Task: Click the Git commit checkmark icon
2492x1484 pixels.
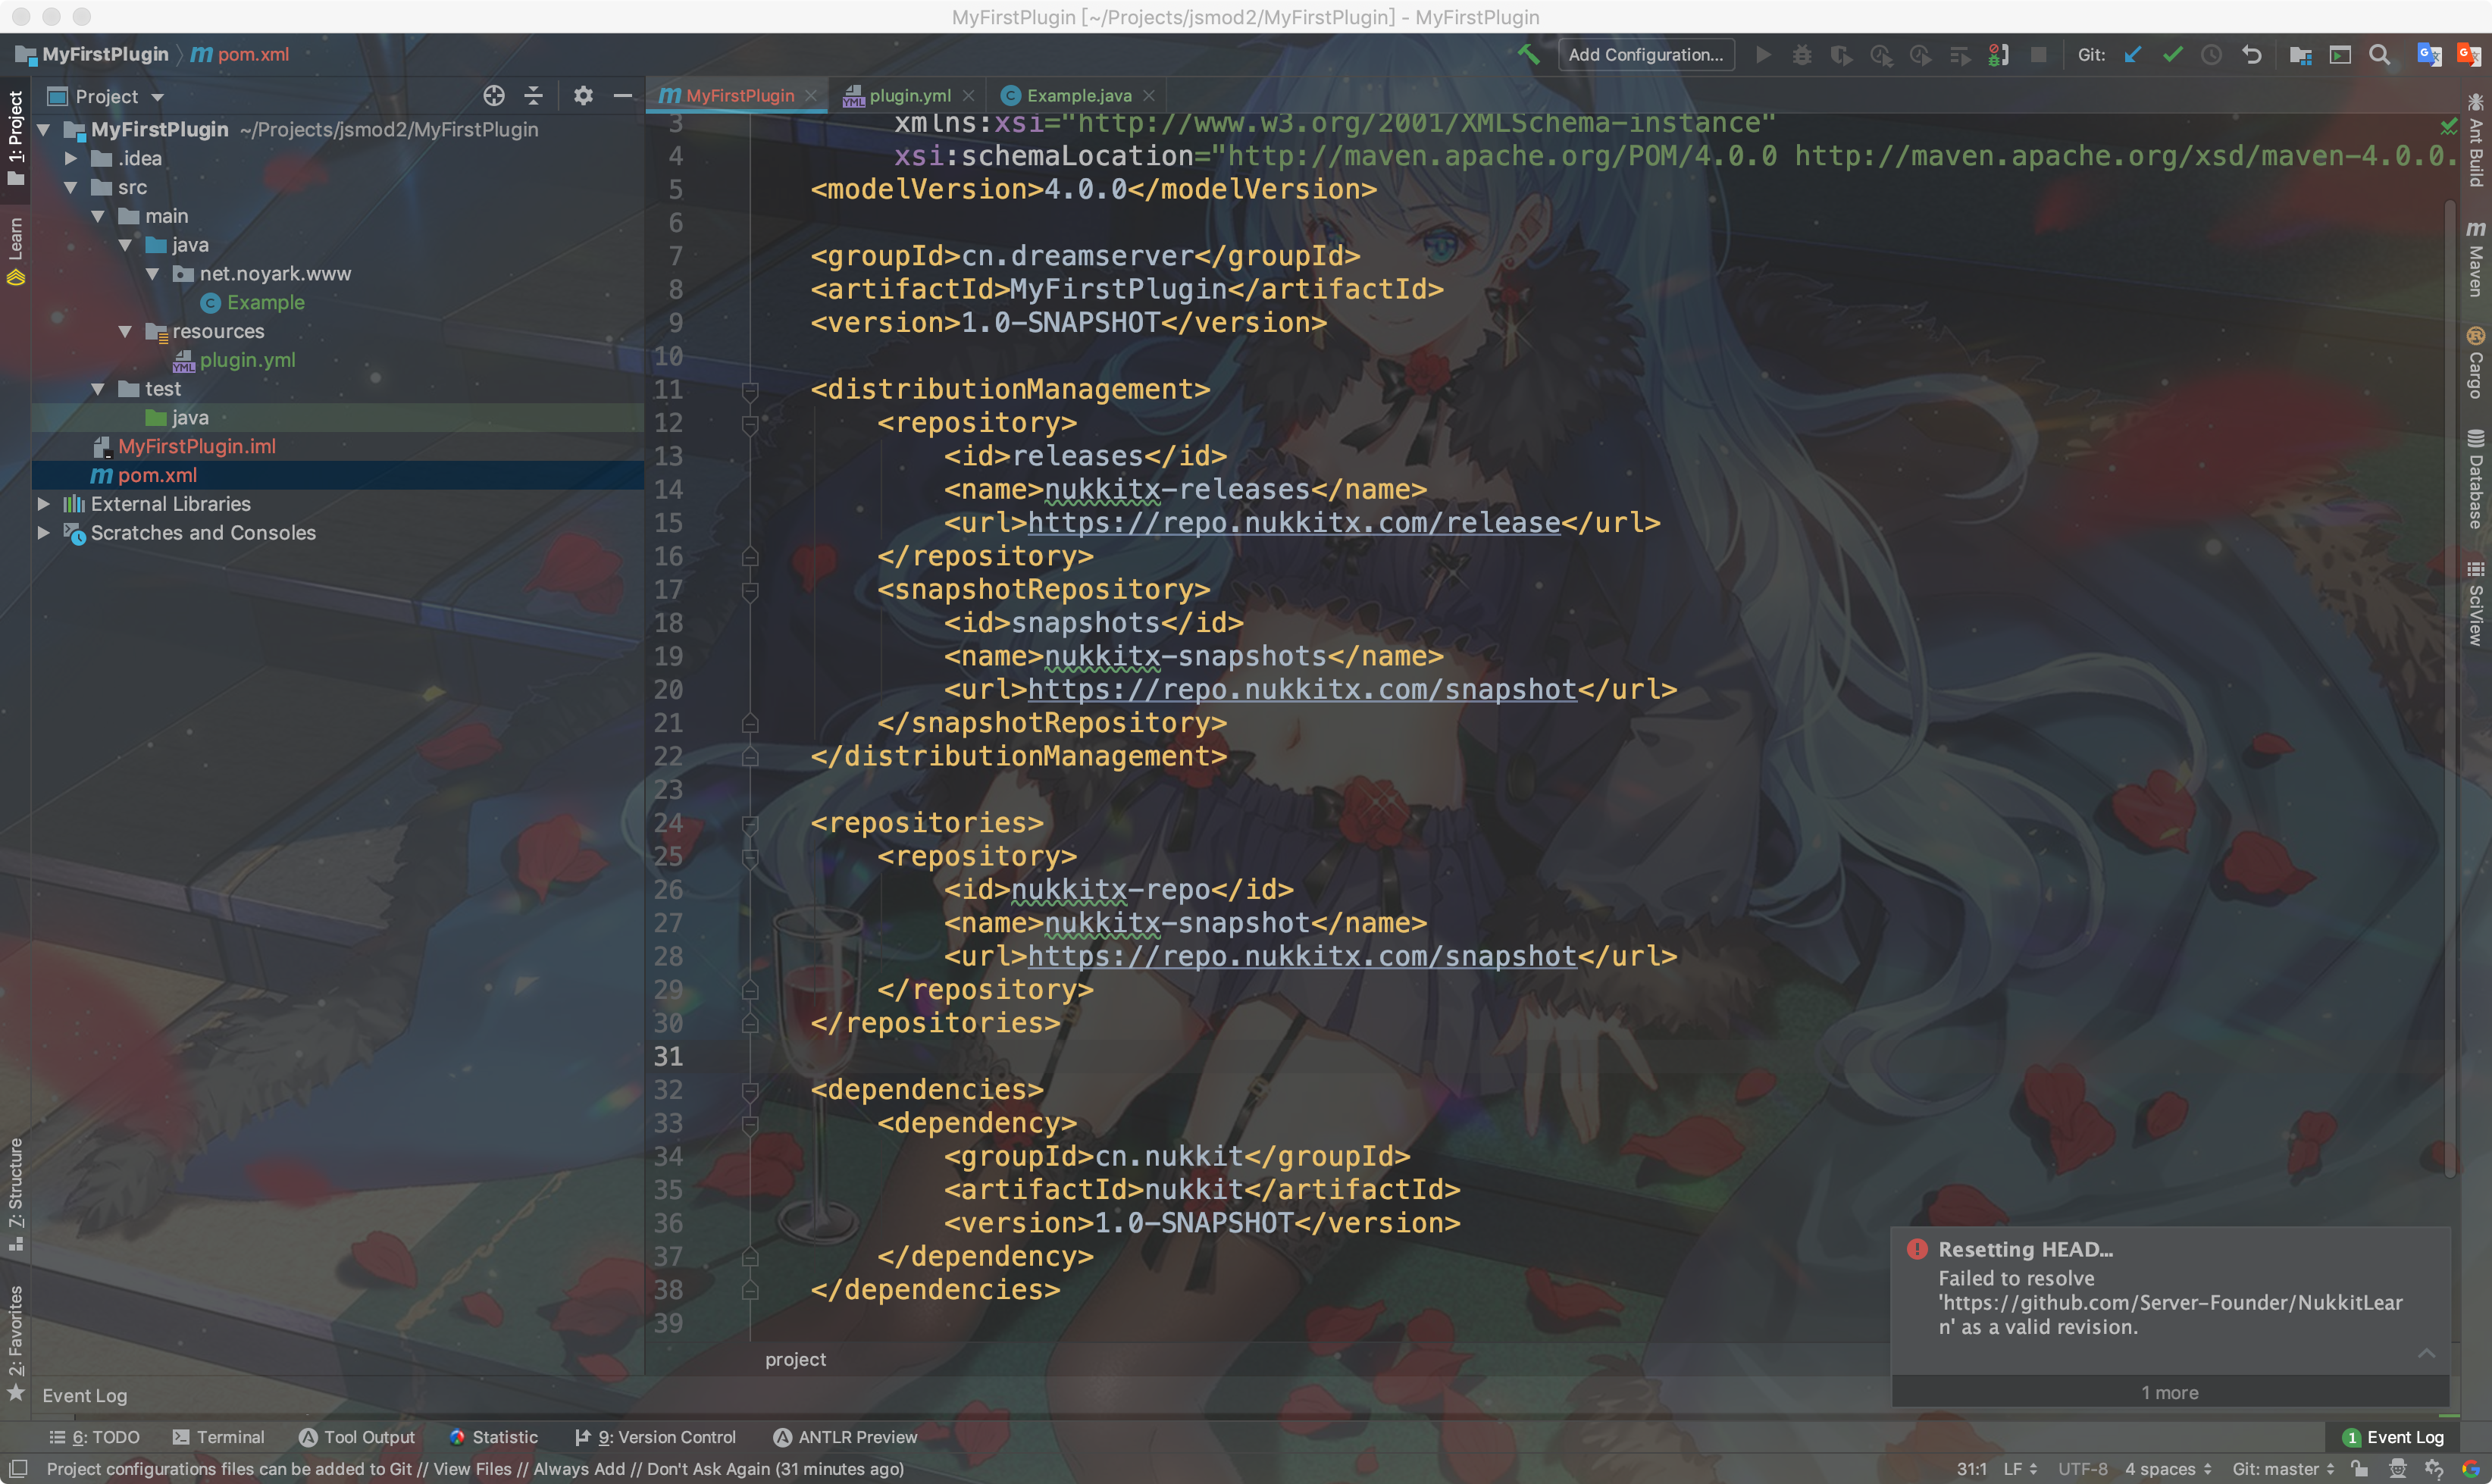Action: 2172,55
